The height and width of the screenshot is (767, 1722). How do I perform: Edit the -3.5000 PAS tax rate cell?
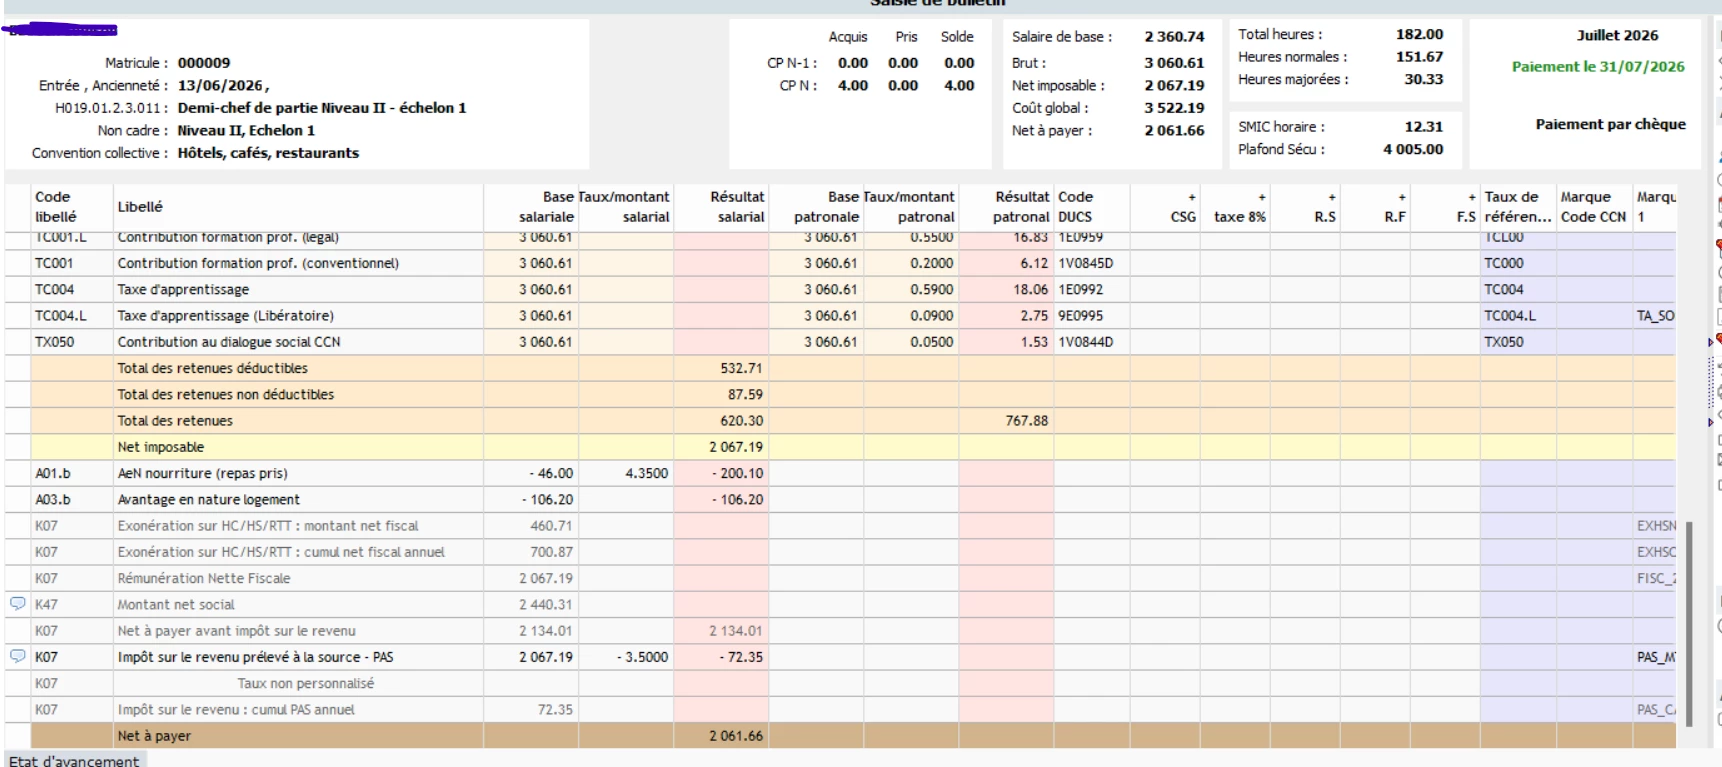click(626, 657)
